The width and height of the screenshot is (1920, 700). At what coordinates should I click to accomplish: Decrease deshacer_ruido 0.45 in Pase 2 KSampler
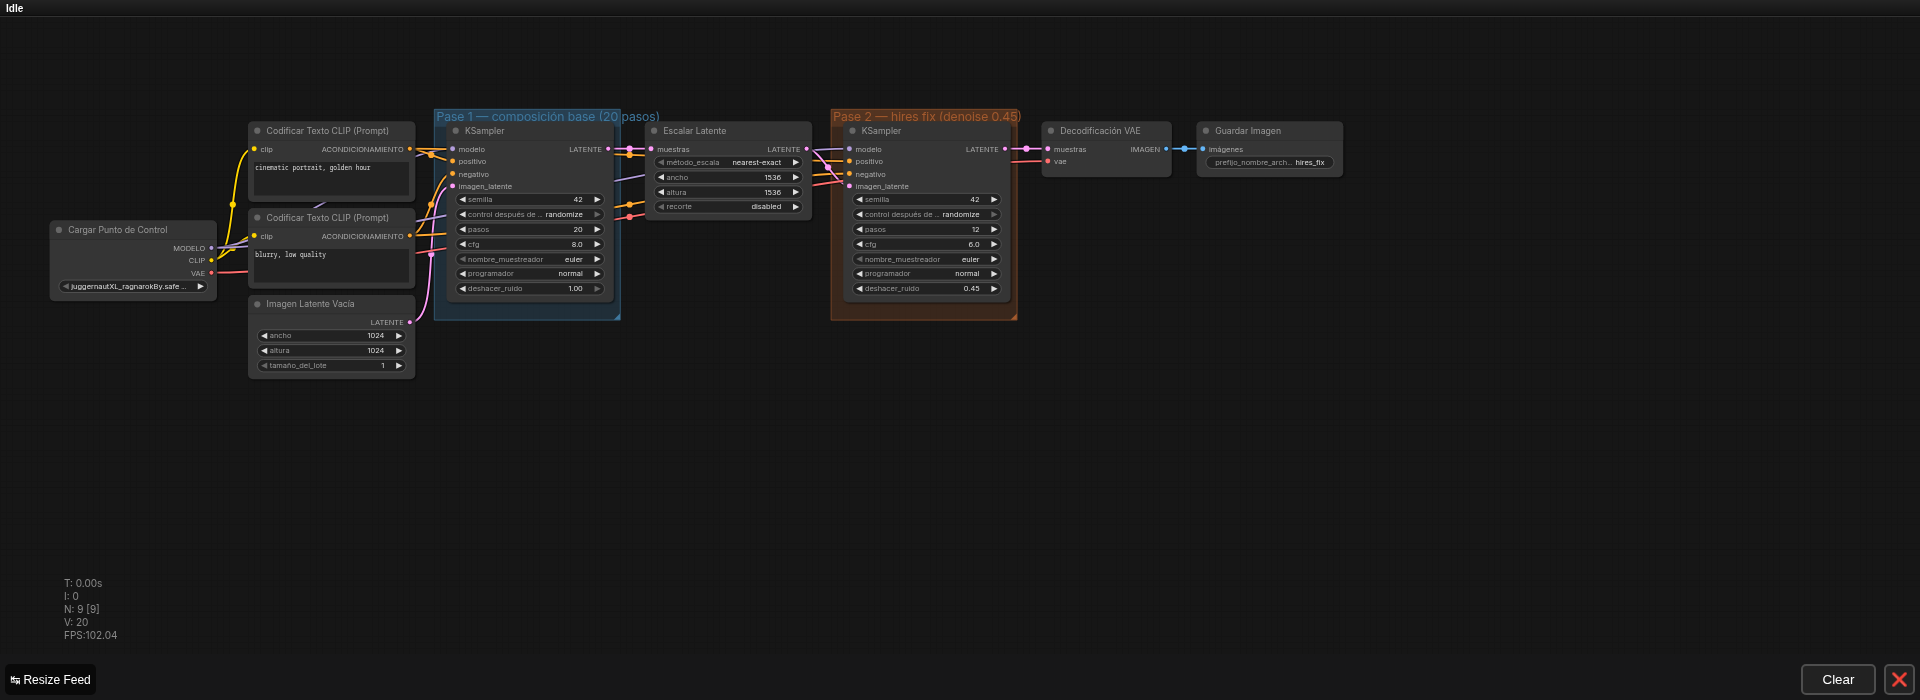pyautogui.click(x=860, y=289)
